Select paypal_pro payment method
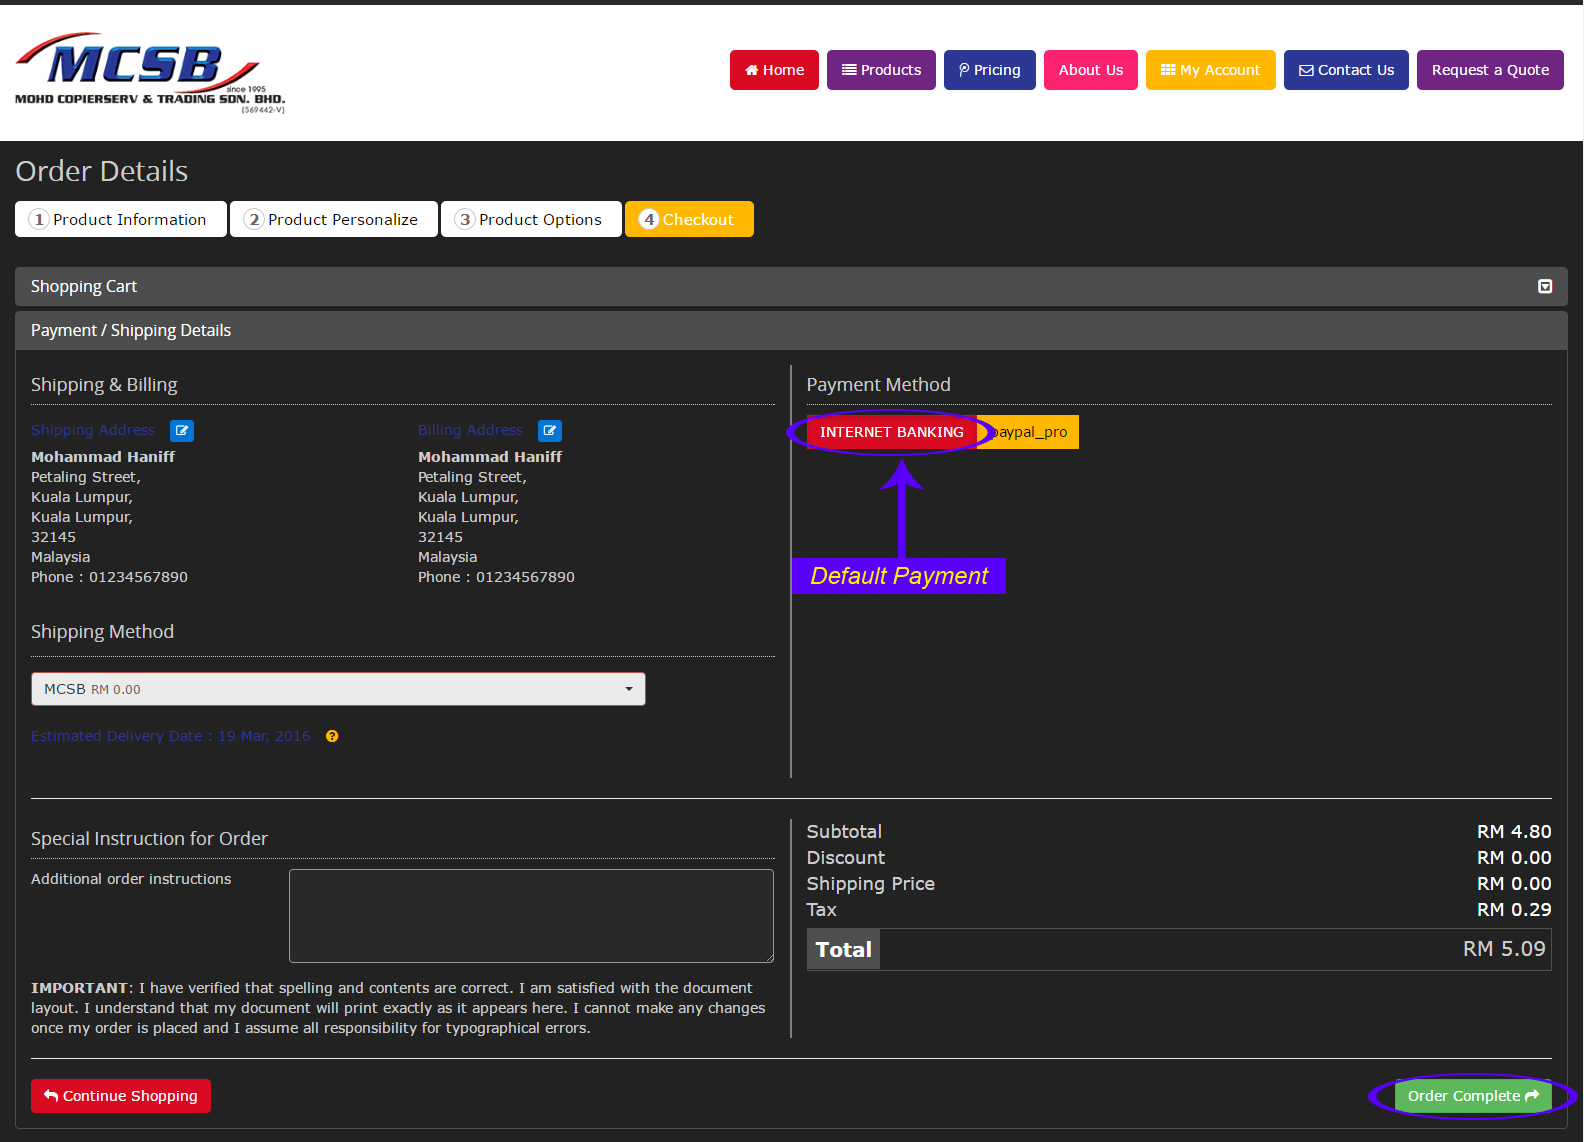Image resolution: width=1584 pixels, height=1142 pixels. [1028, 432]
